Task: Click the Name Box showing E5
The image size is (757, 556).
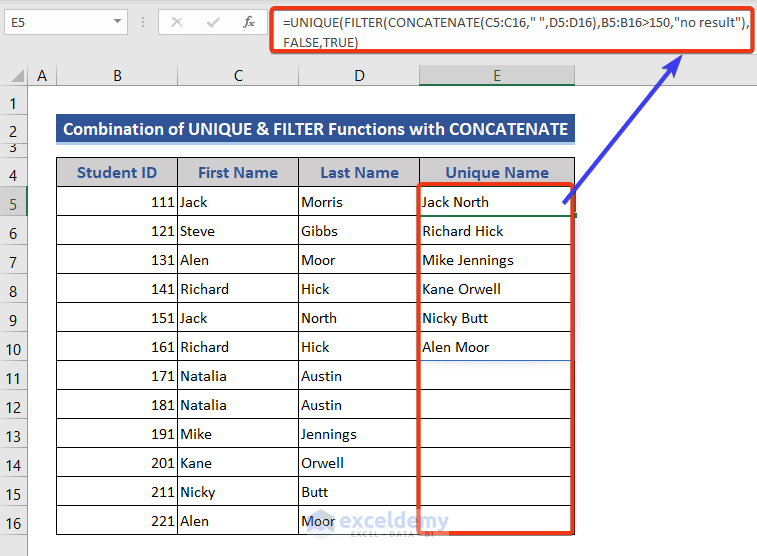Action: point(66,22)
